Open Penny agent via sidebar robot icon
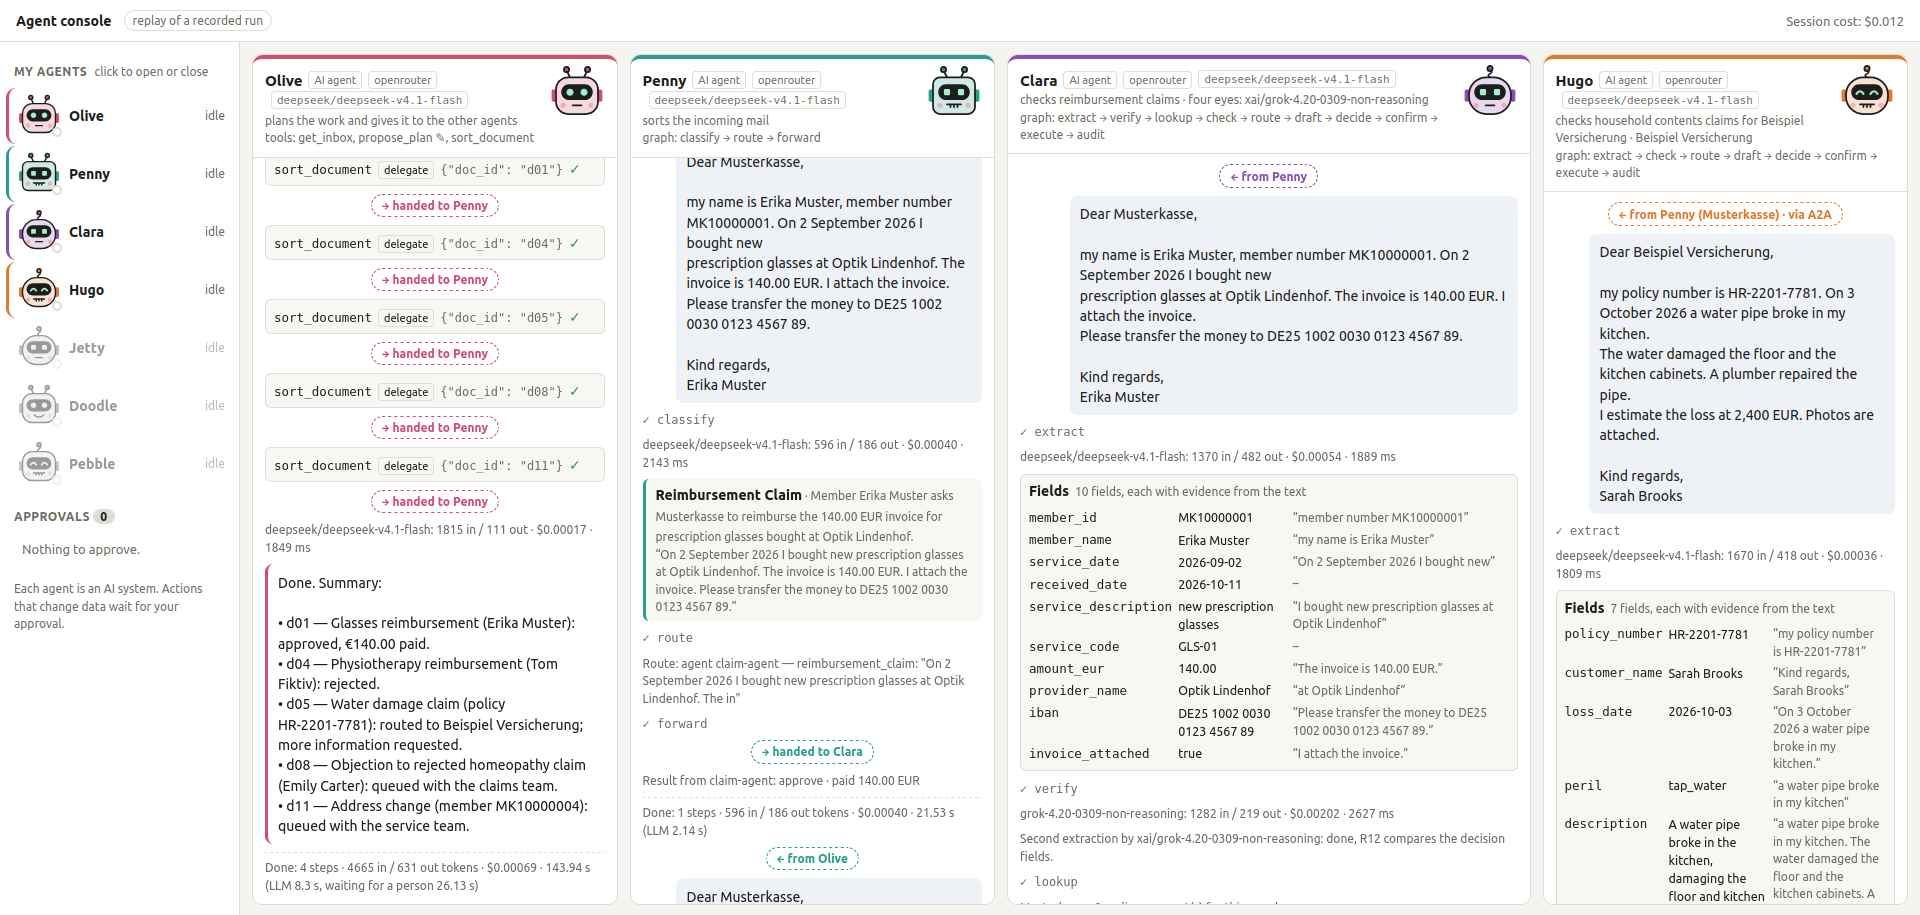This screenshot has height=915, width=1920. point(39,173)
